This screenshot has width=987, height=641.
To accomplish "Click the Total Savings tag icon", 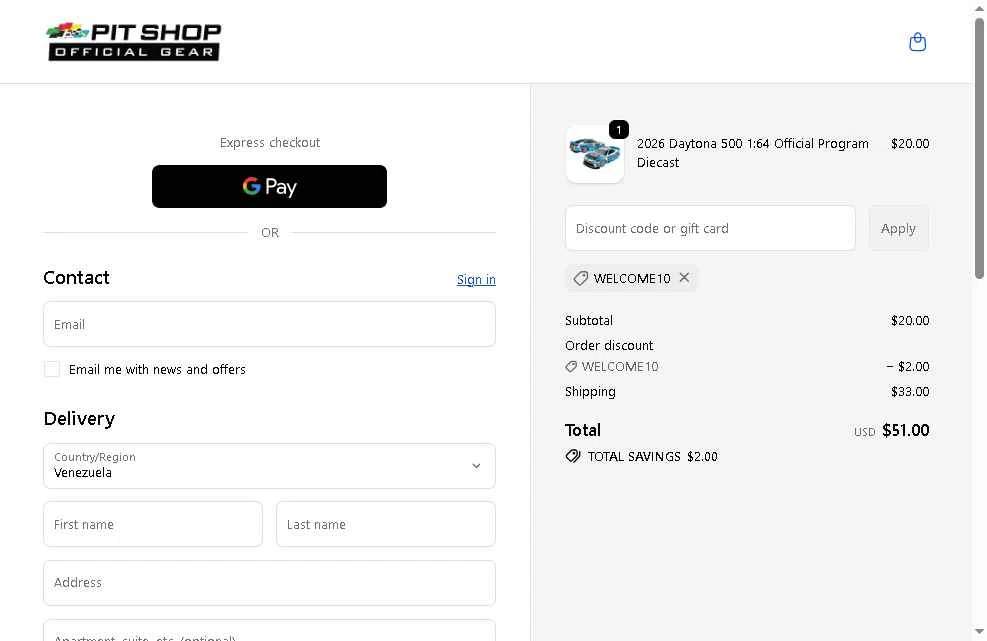I will (573, 456).
